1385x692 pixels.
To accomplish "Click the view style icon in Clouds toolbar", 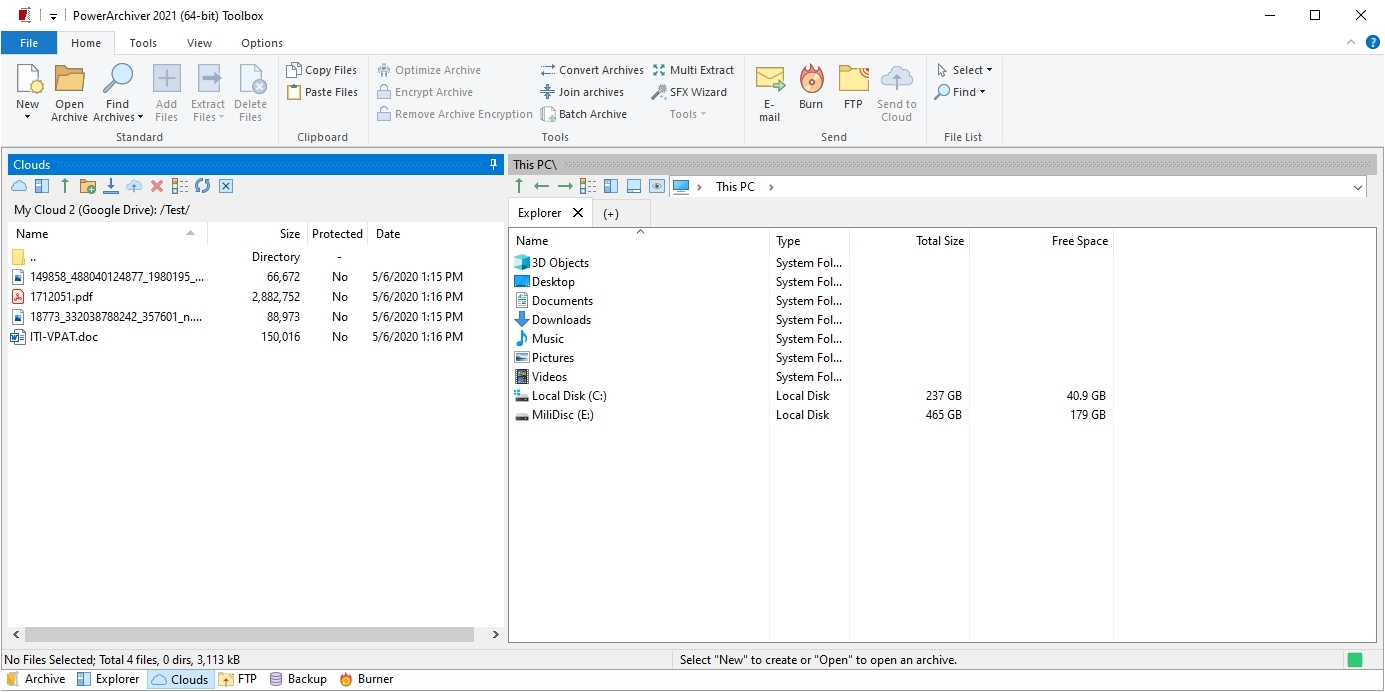I will (x=180, y=186).
